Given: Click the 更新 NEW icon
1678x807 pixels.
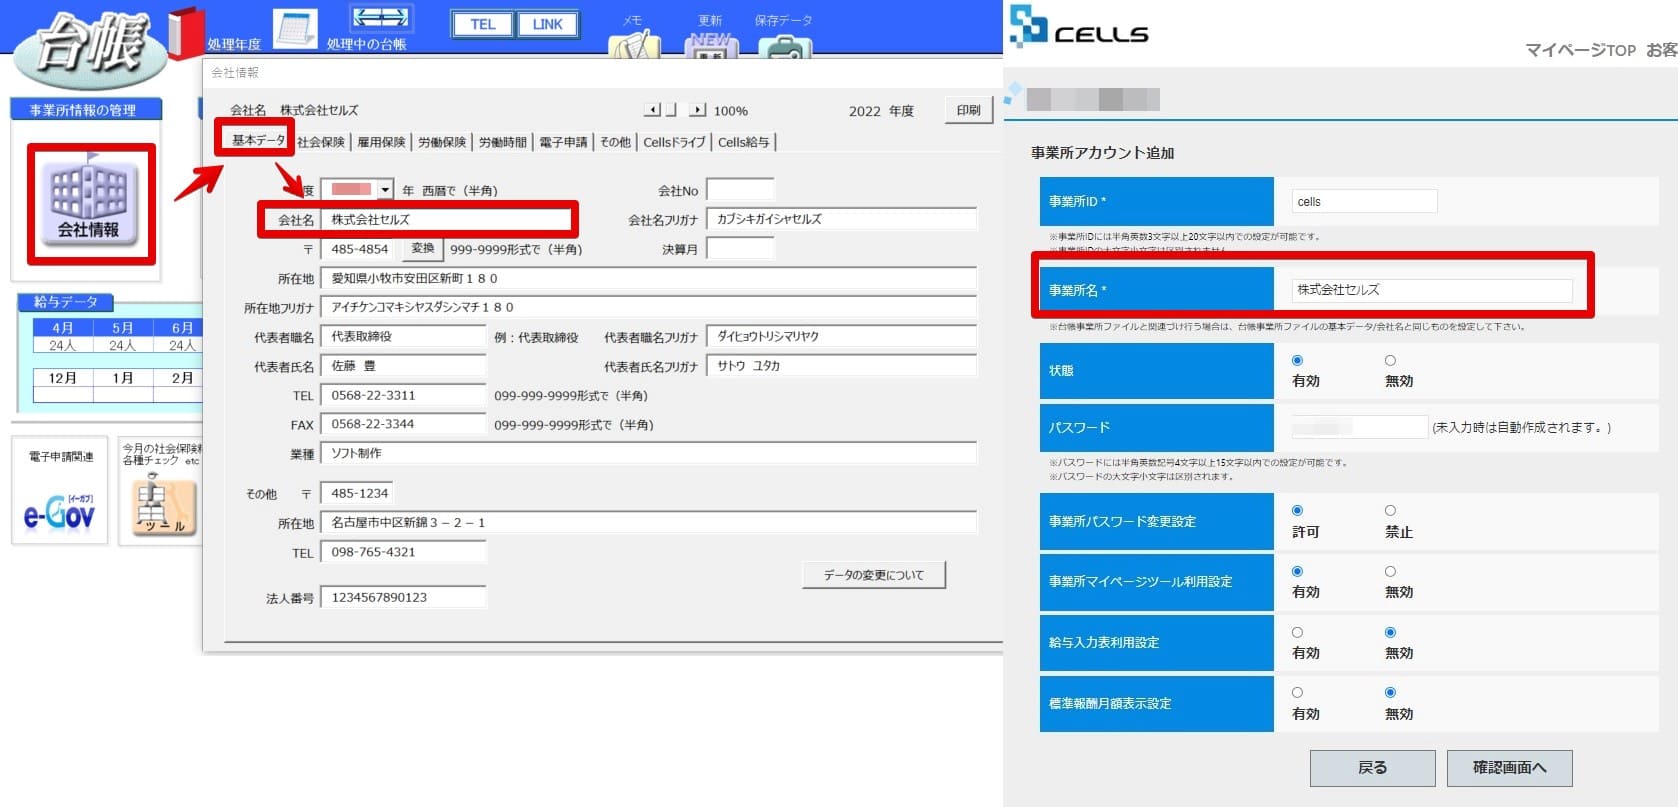Looking at the screenshot, I should point(710,46).
